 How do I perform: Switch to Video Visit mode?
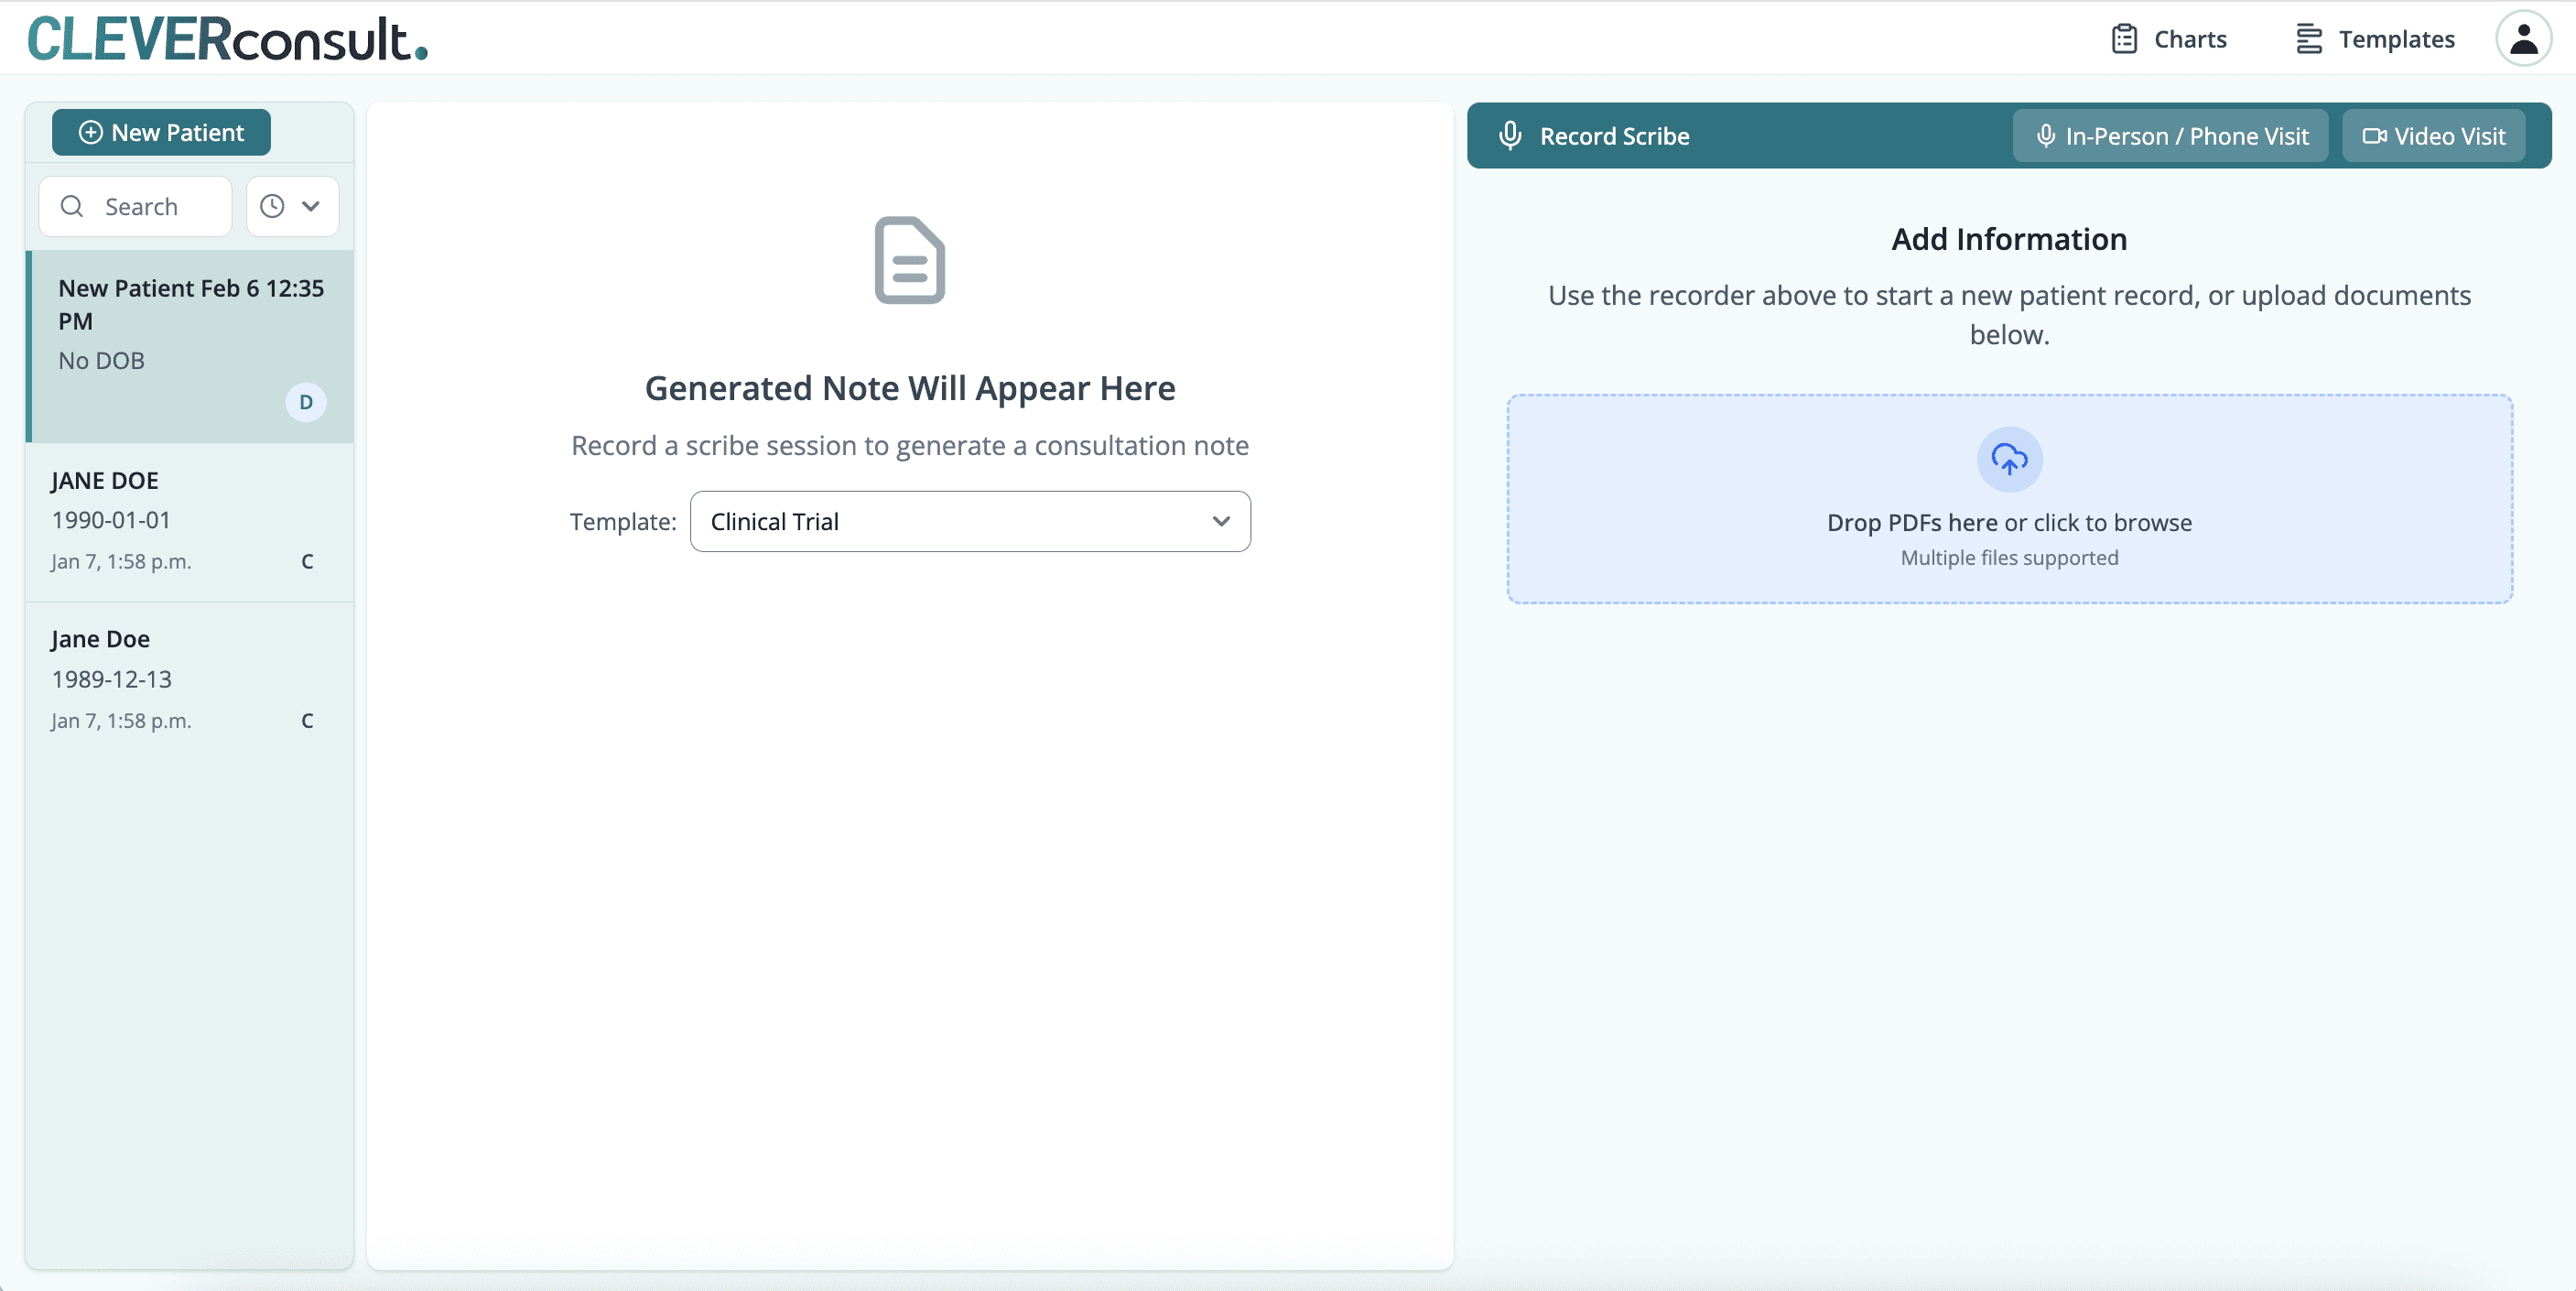(2433, 135)
